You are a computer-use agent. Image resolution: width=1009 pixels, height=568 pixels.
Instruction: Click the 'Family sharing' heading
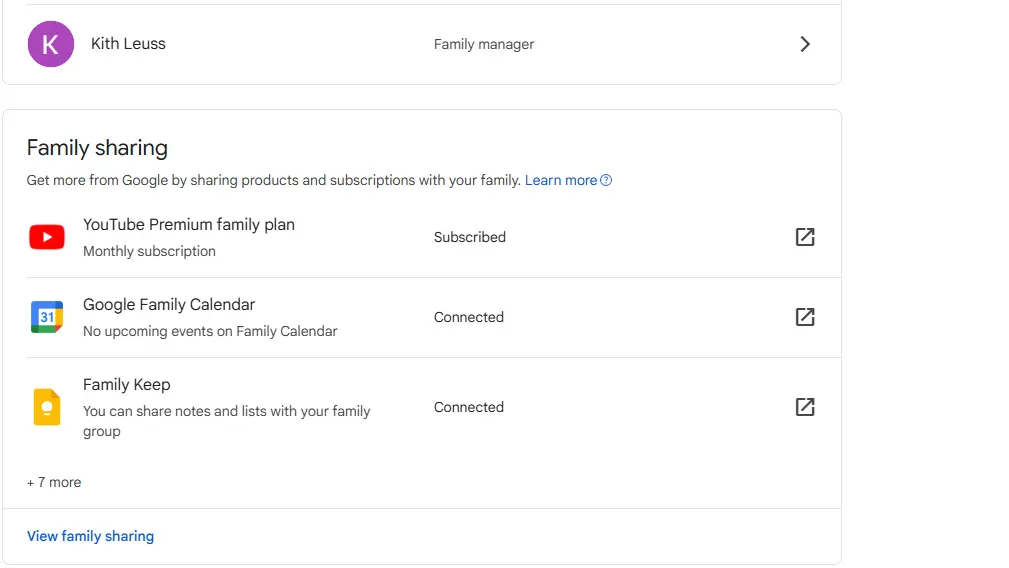pyautogui.click(x=97, y=148)
